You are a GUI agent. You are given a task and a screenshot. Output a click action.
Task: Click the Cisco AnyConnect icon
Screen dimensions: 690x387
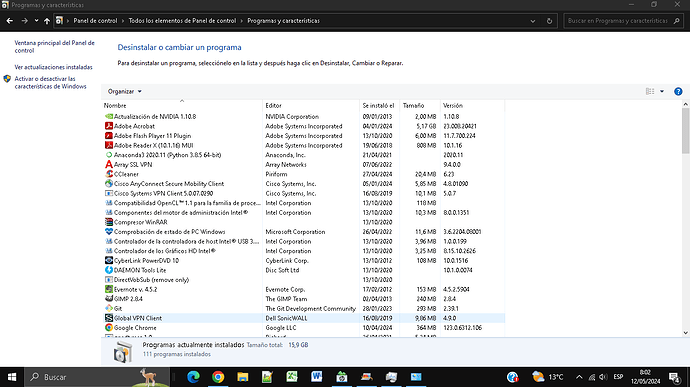pos(109,184)
